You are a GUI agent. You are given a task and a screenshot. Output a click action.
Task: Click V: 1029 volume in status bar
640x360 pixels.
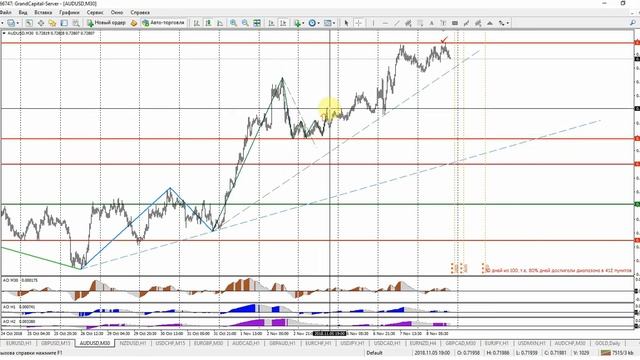[582, 353]
